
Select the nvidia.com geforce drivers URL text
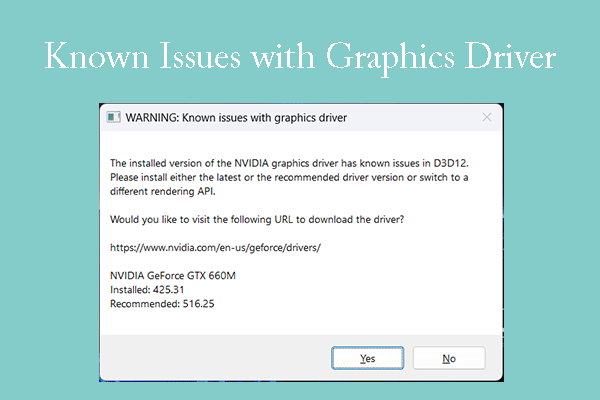click(x=215, y=248)
